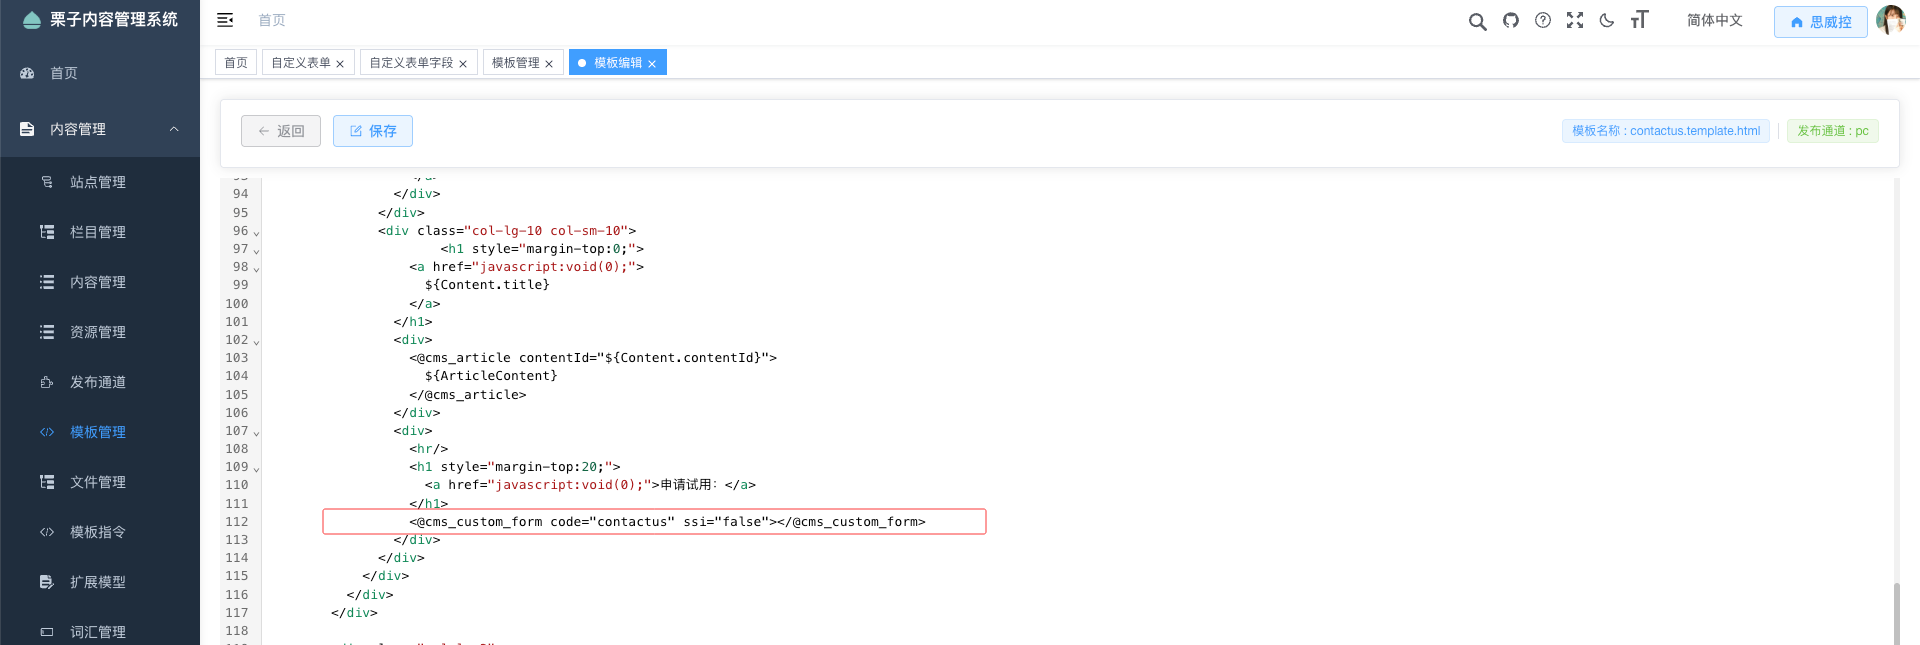Screen dimensions: 1920x645
Task: Open the user avatar menu
Action: [x=1890, y=20]
